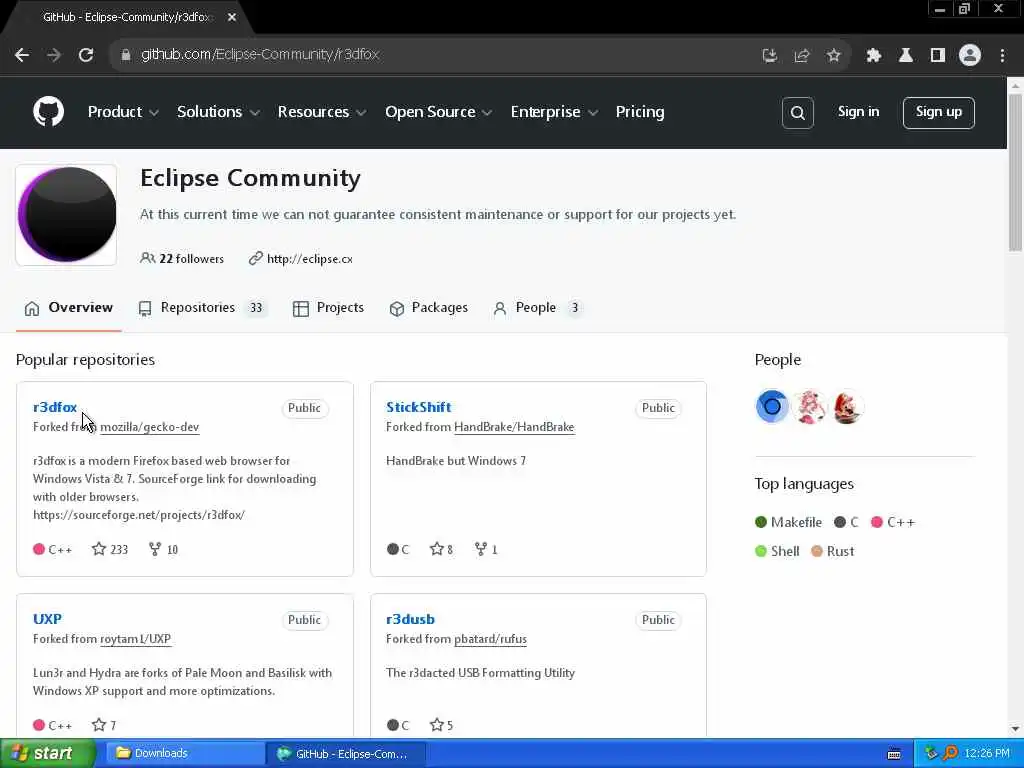Switch to Downloads taskbar window
Screen dimensions: 1024x768
(x=183, y=754)
